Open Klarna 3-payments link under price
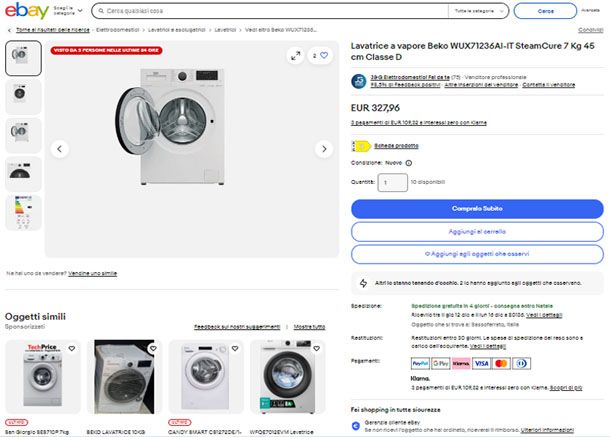The height and width of the screenshot is (437, 610). click(419, 123)
